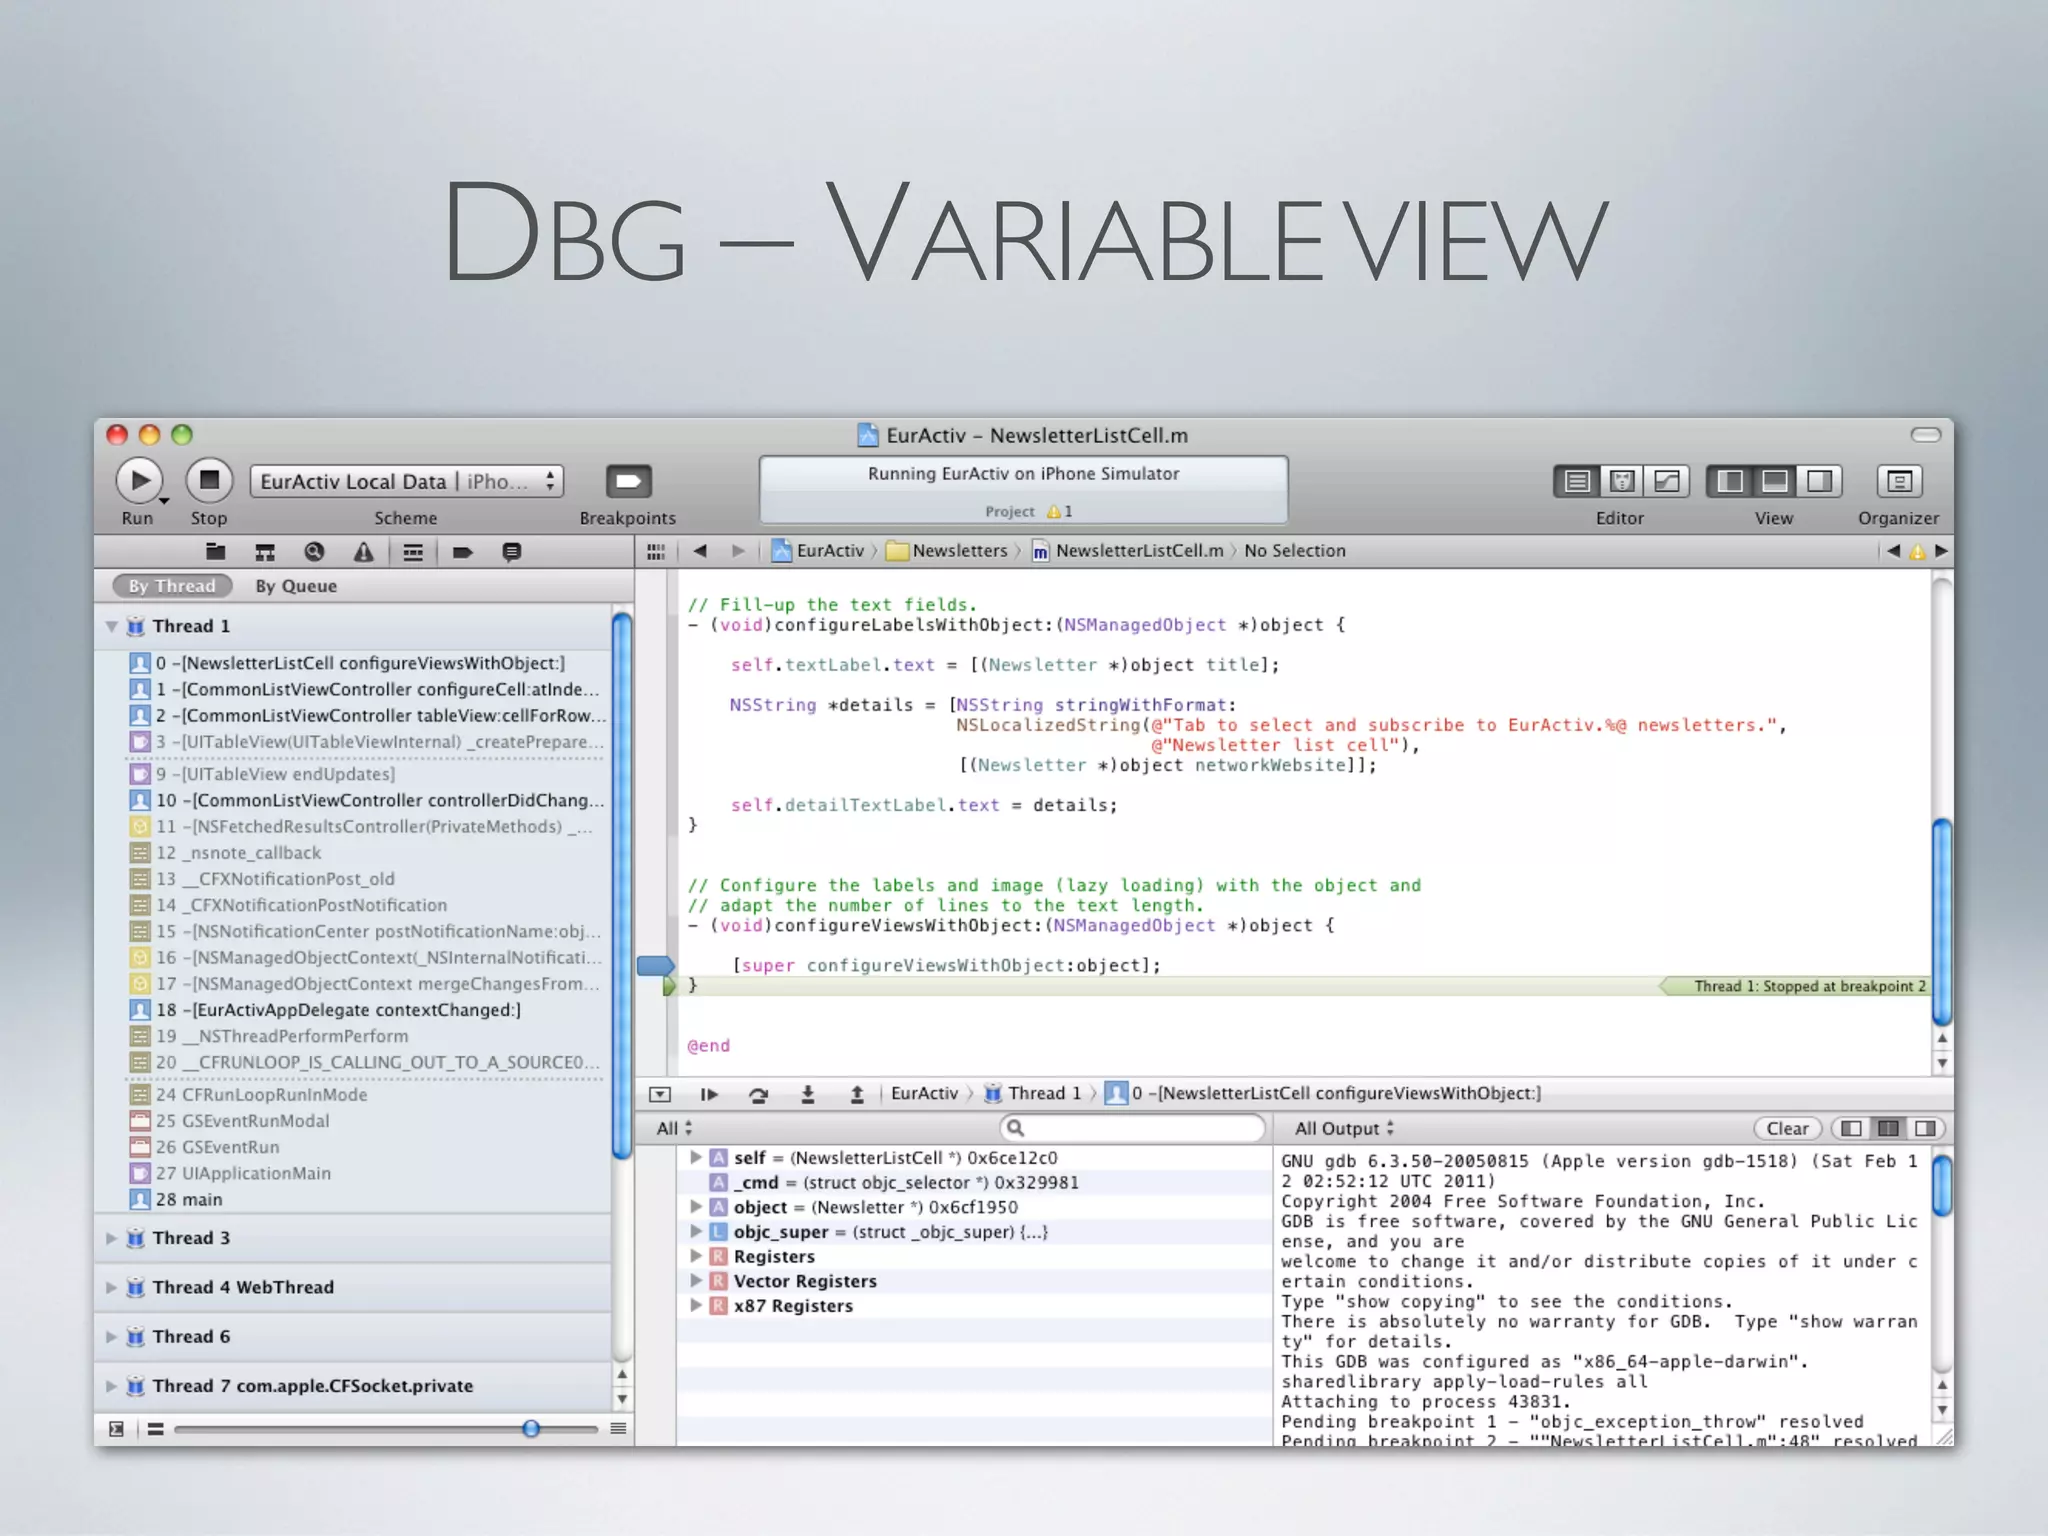Show the Breakpoint navigator icon
The width and height of the screenshot is (2048, 1536).
pos(462,552)
